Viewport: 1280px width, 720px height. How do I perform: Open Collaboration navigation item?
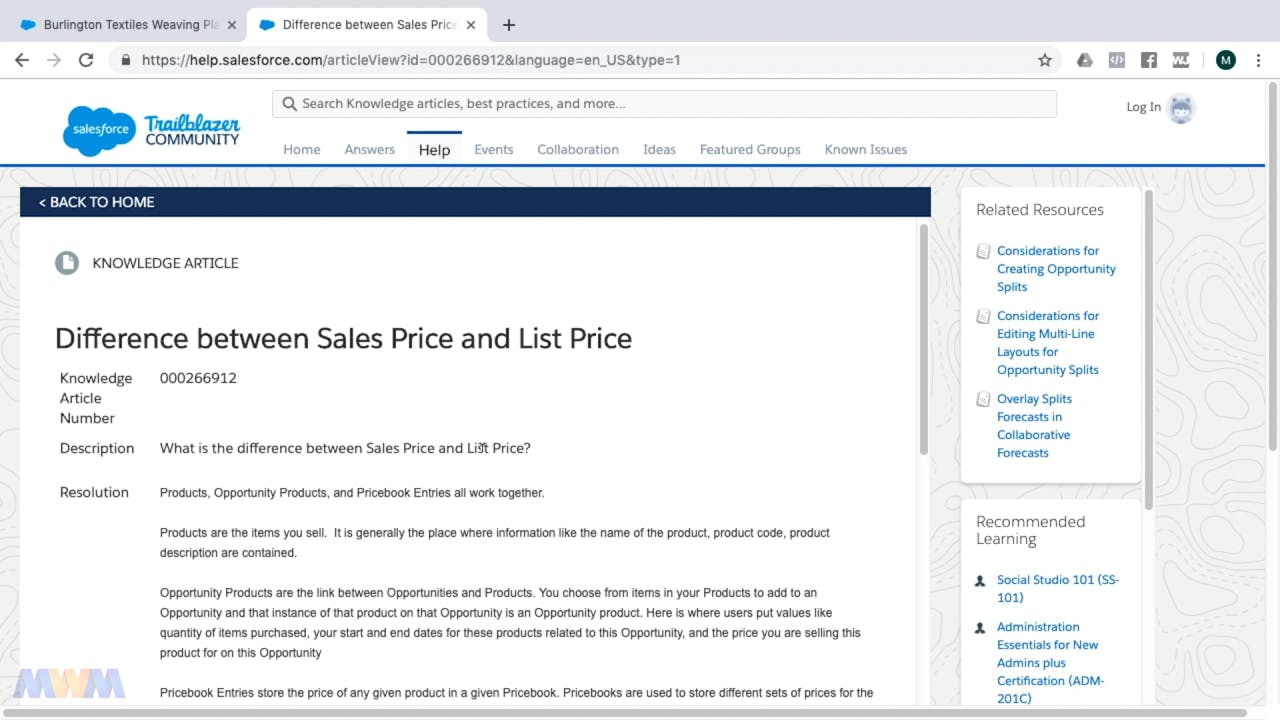[578, 150]
